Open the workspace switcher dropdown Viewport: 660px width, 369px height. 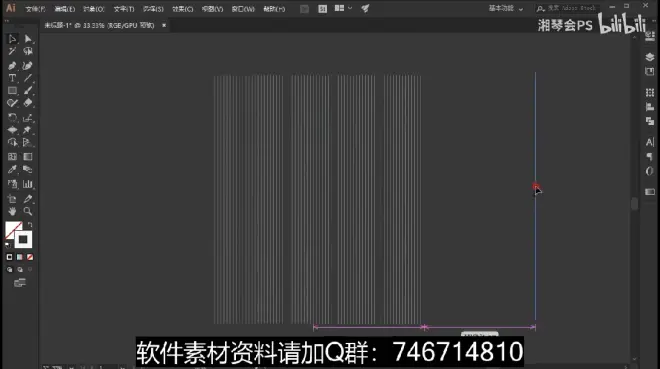[506, 8]
